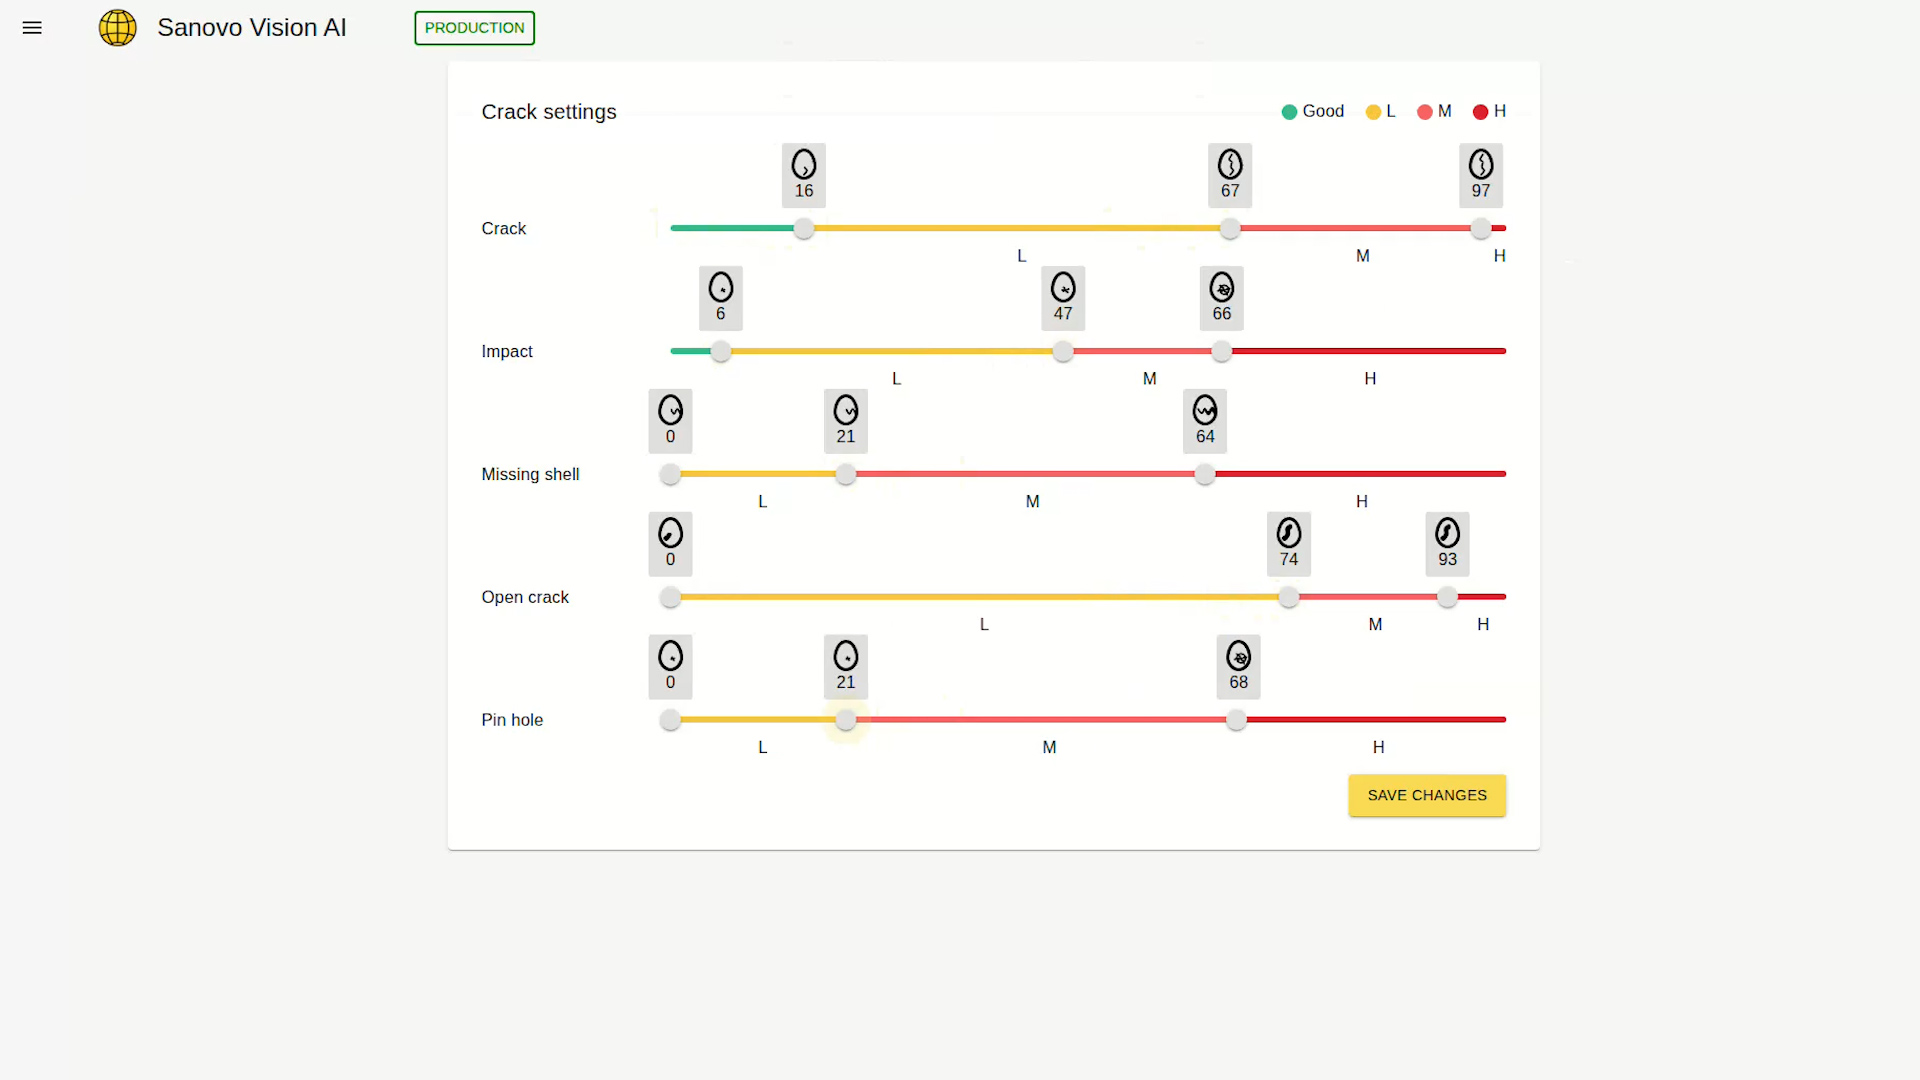Click the egg icon labeled 16 above Crack slider

pos(803,175)
